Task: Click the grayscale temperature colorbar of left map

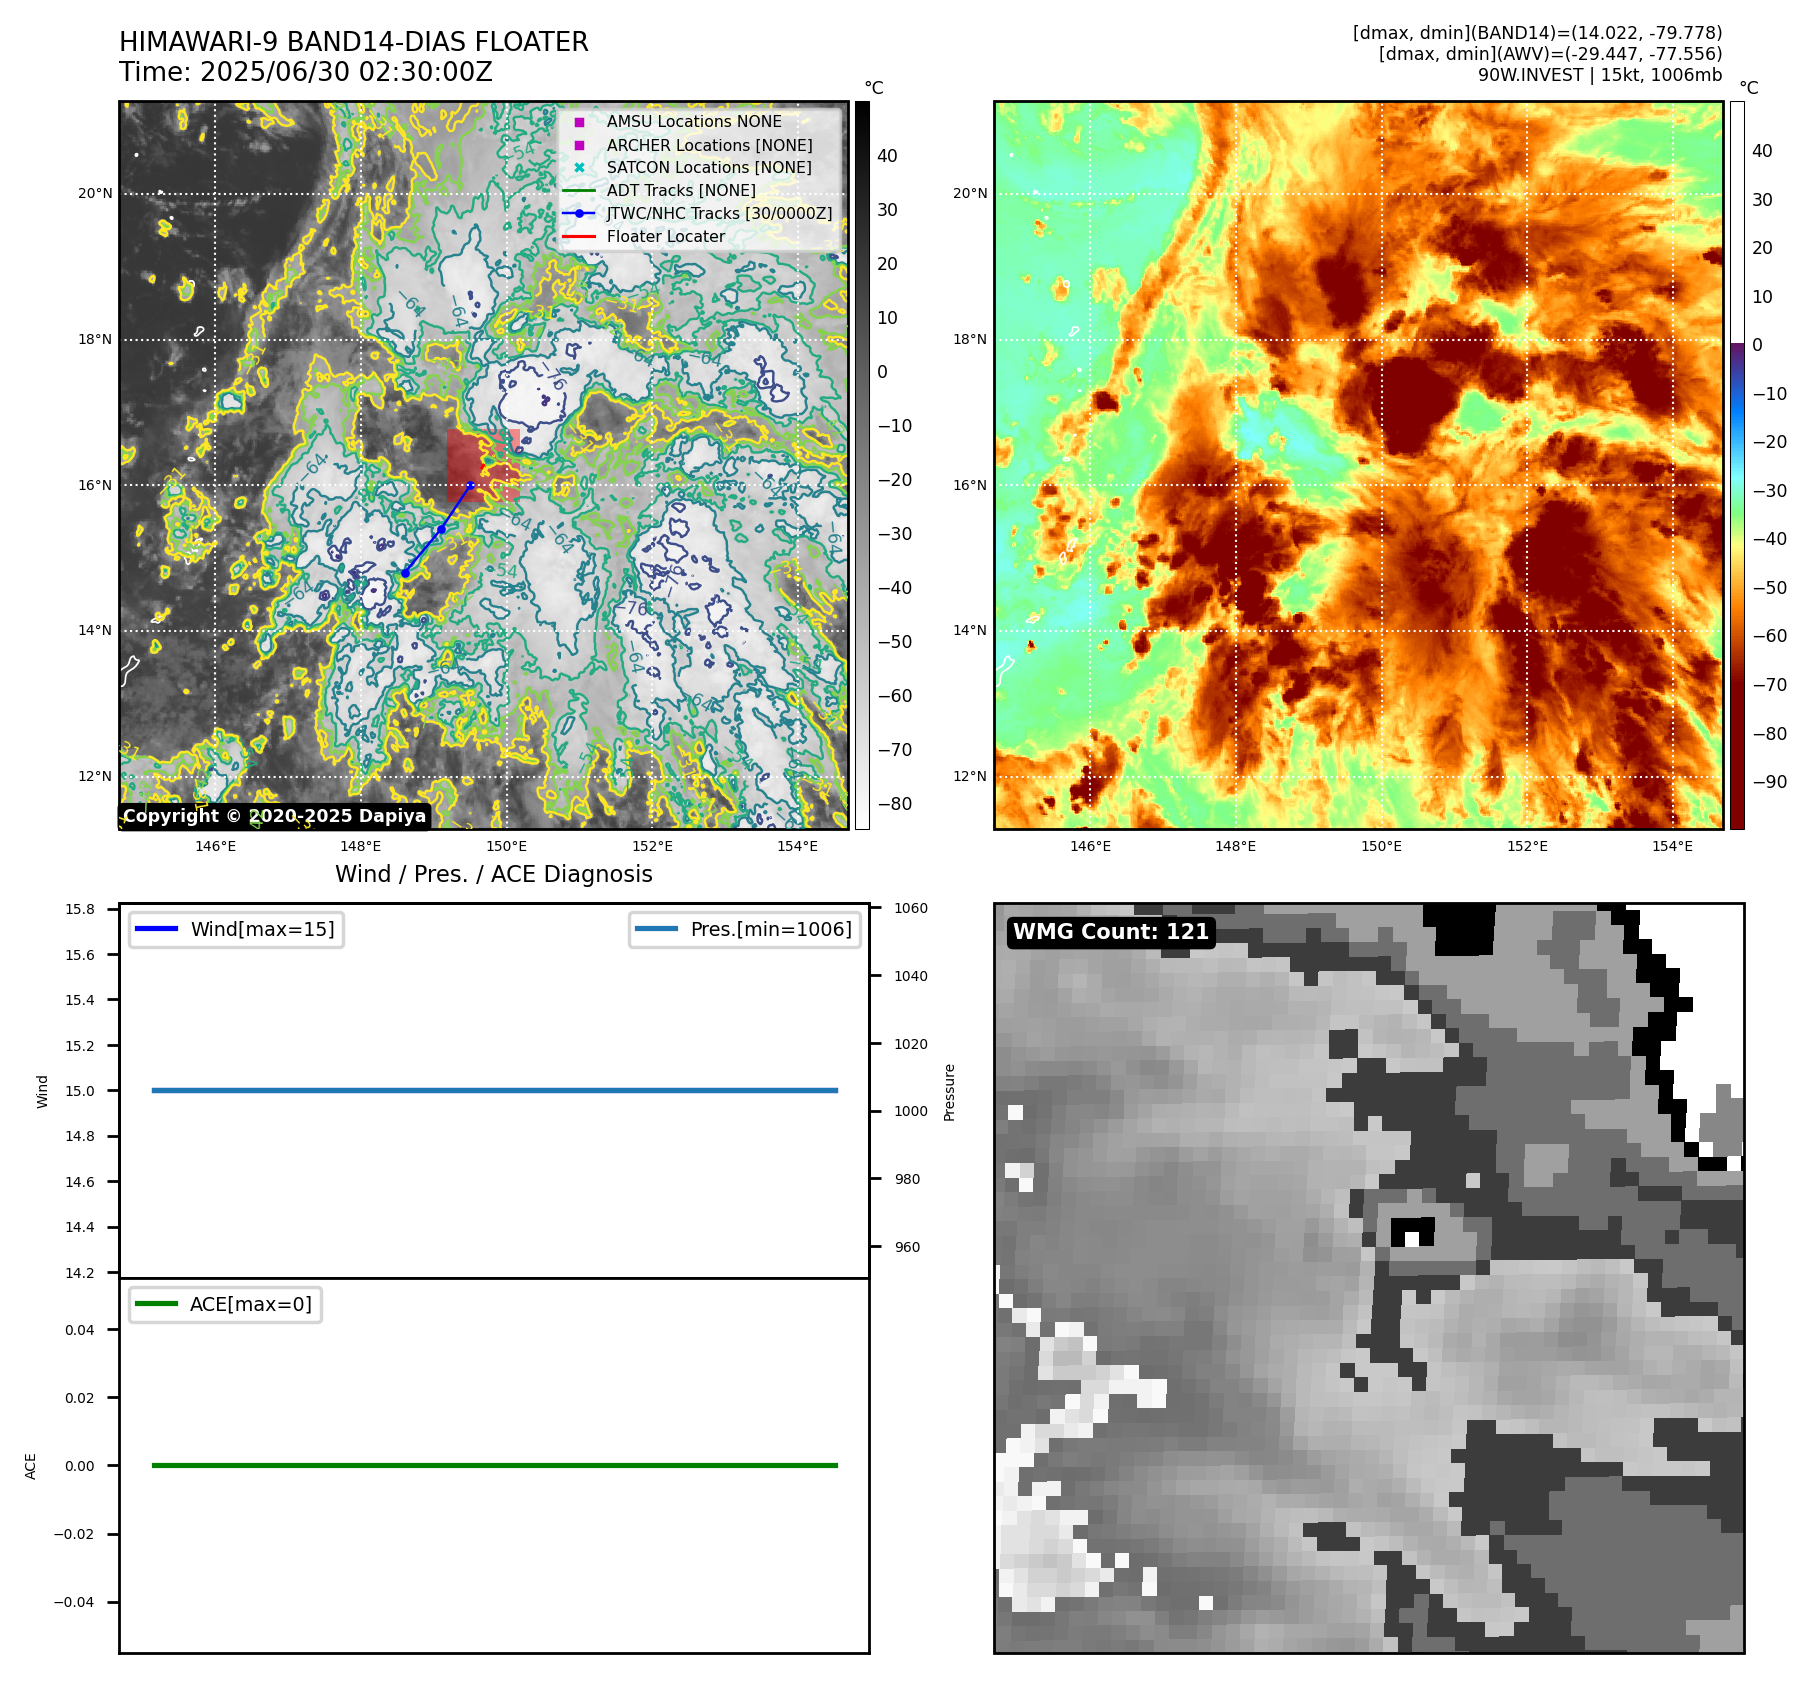Action: 862,465
